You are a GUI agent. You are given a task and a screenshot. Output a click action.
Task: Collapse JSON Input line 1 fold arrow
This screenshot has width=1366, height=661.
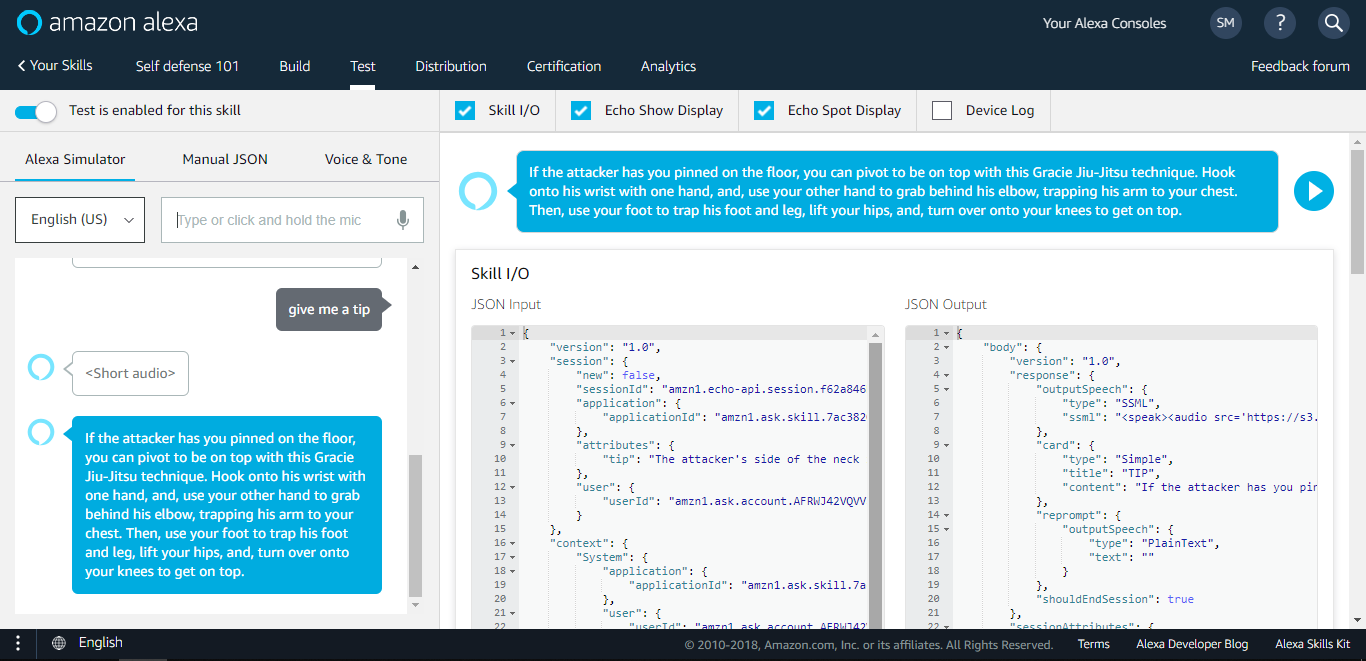pos(512,333)
